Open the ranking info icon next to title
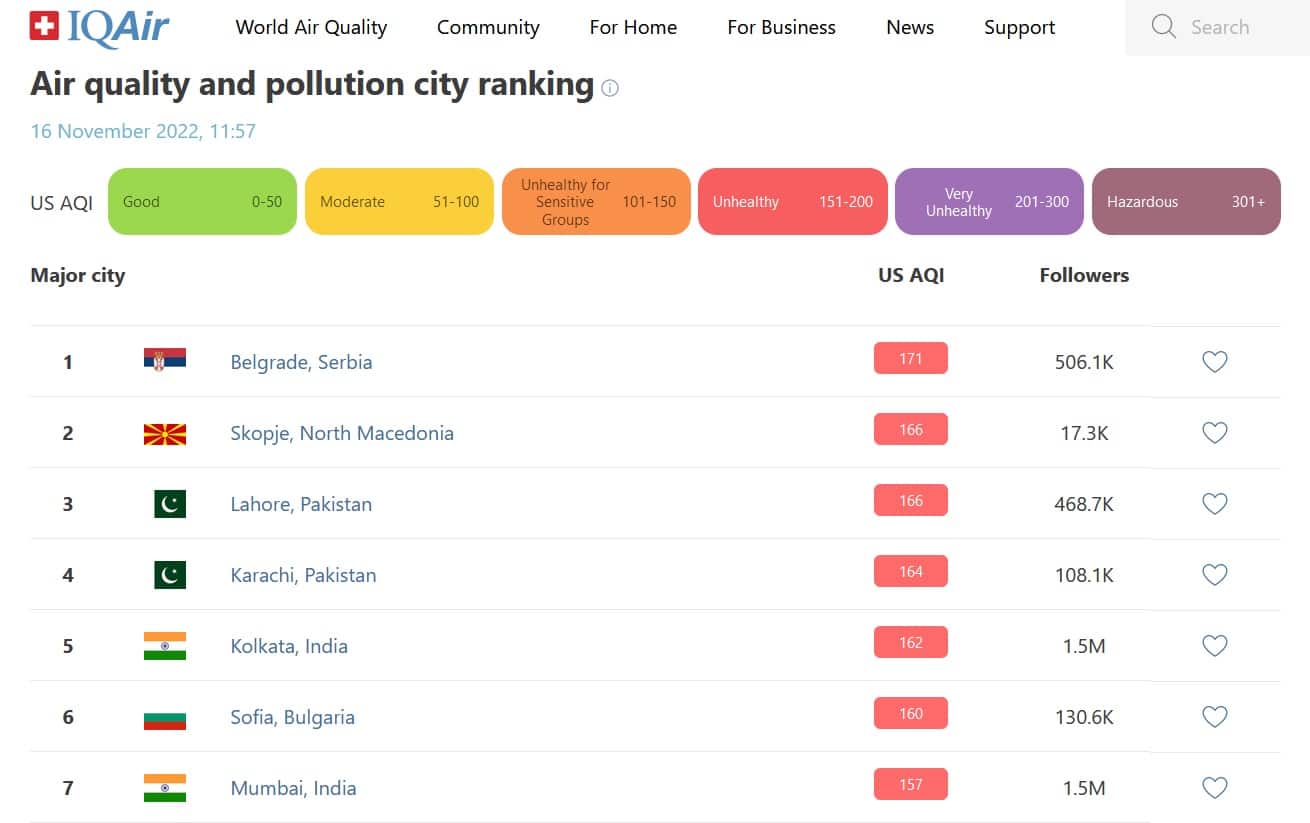1310x823 pixels. 610,88
